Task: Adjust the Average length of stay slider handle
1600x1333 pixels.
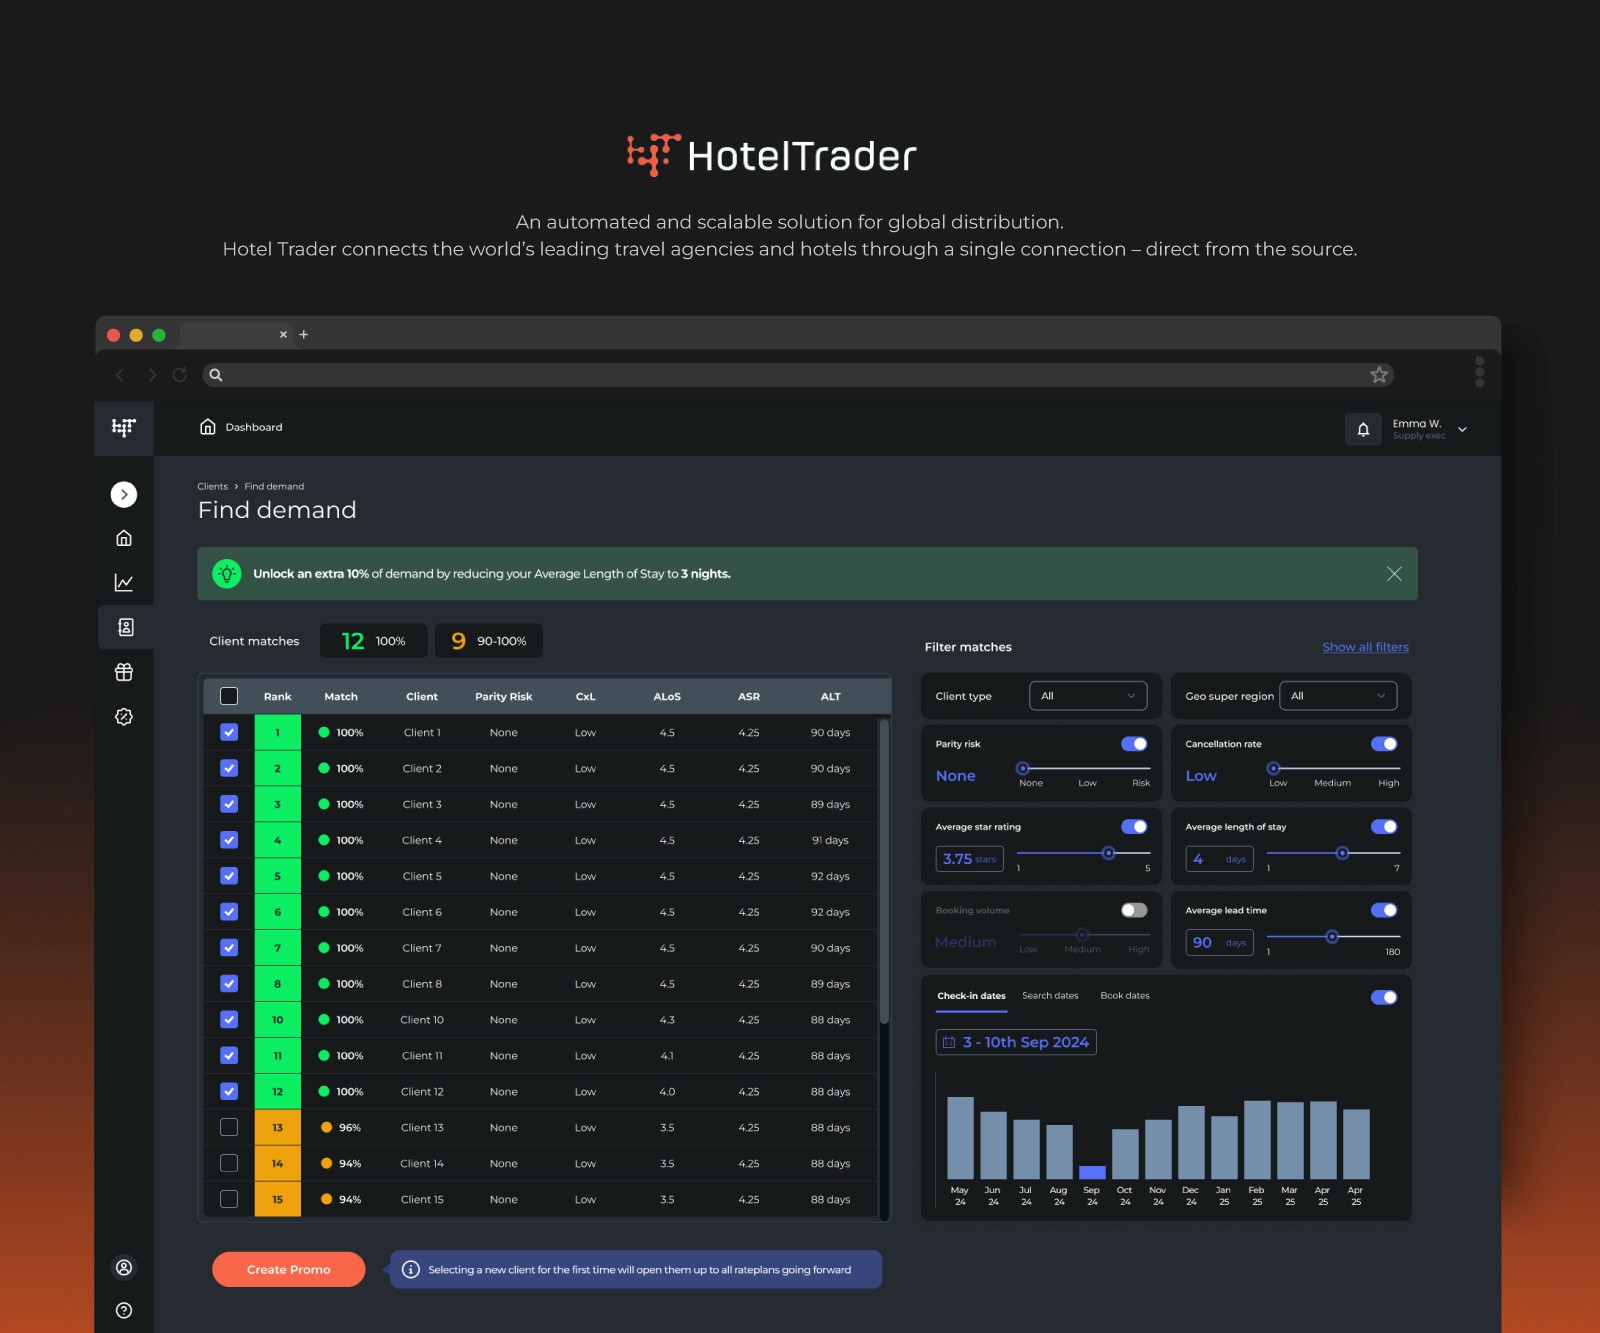Action: coord(1342,853)
